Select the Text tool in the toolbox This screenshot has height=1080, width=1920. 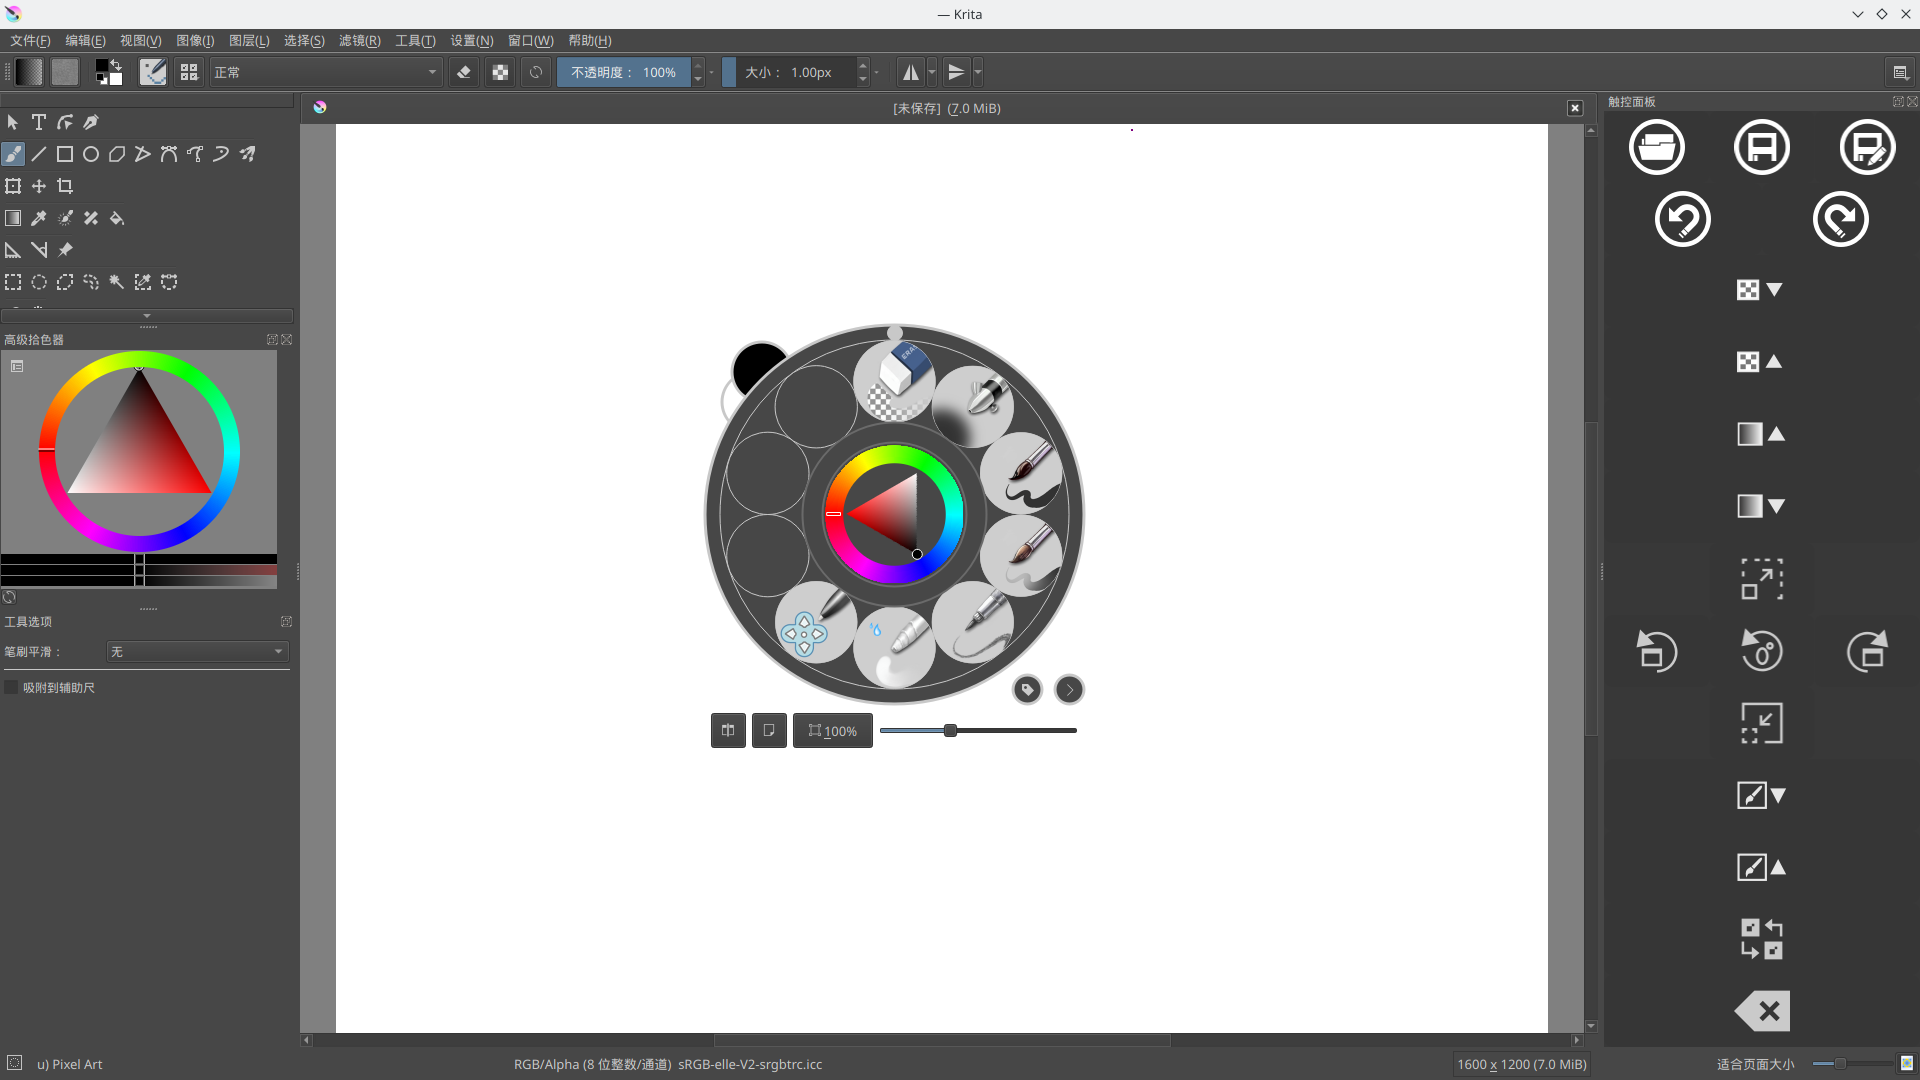(38, 122)
